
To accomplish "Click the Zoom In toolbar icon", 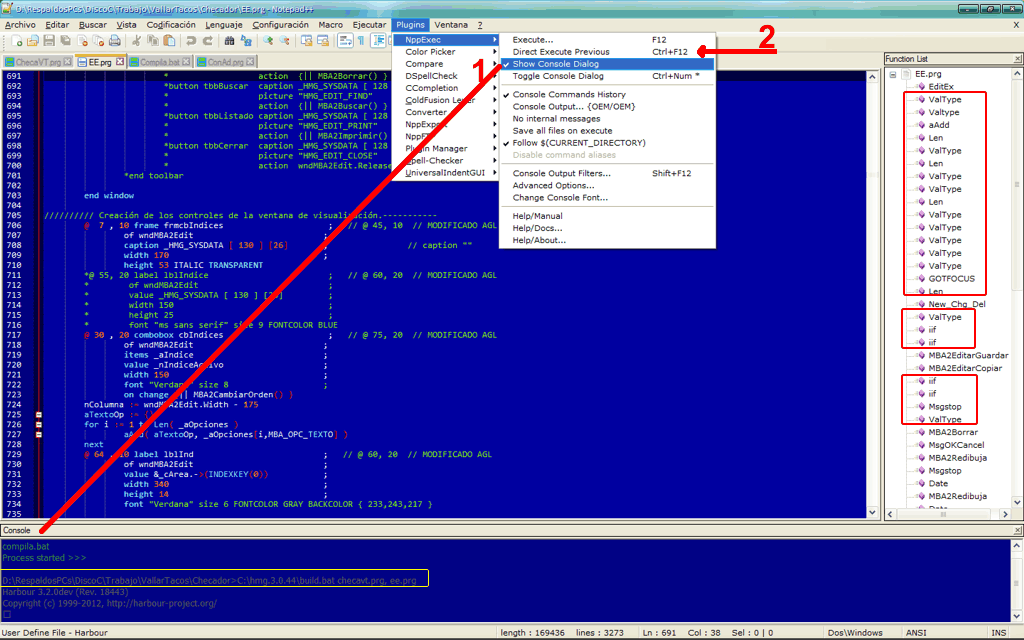I will 268,41.
